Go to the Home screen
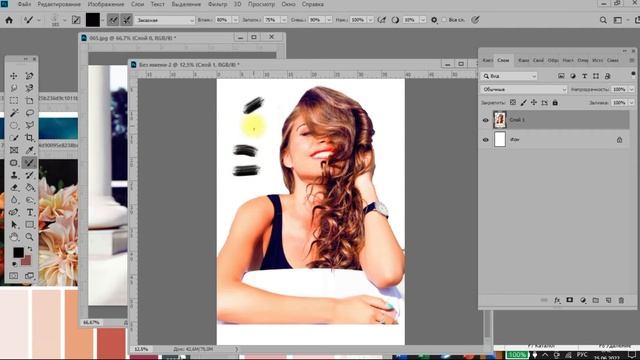640x360 pixels. tap(9, 20)
